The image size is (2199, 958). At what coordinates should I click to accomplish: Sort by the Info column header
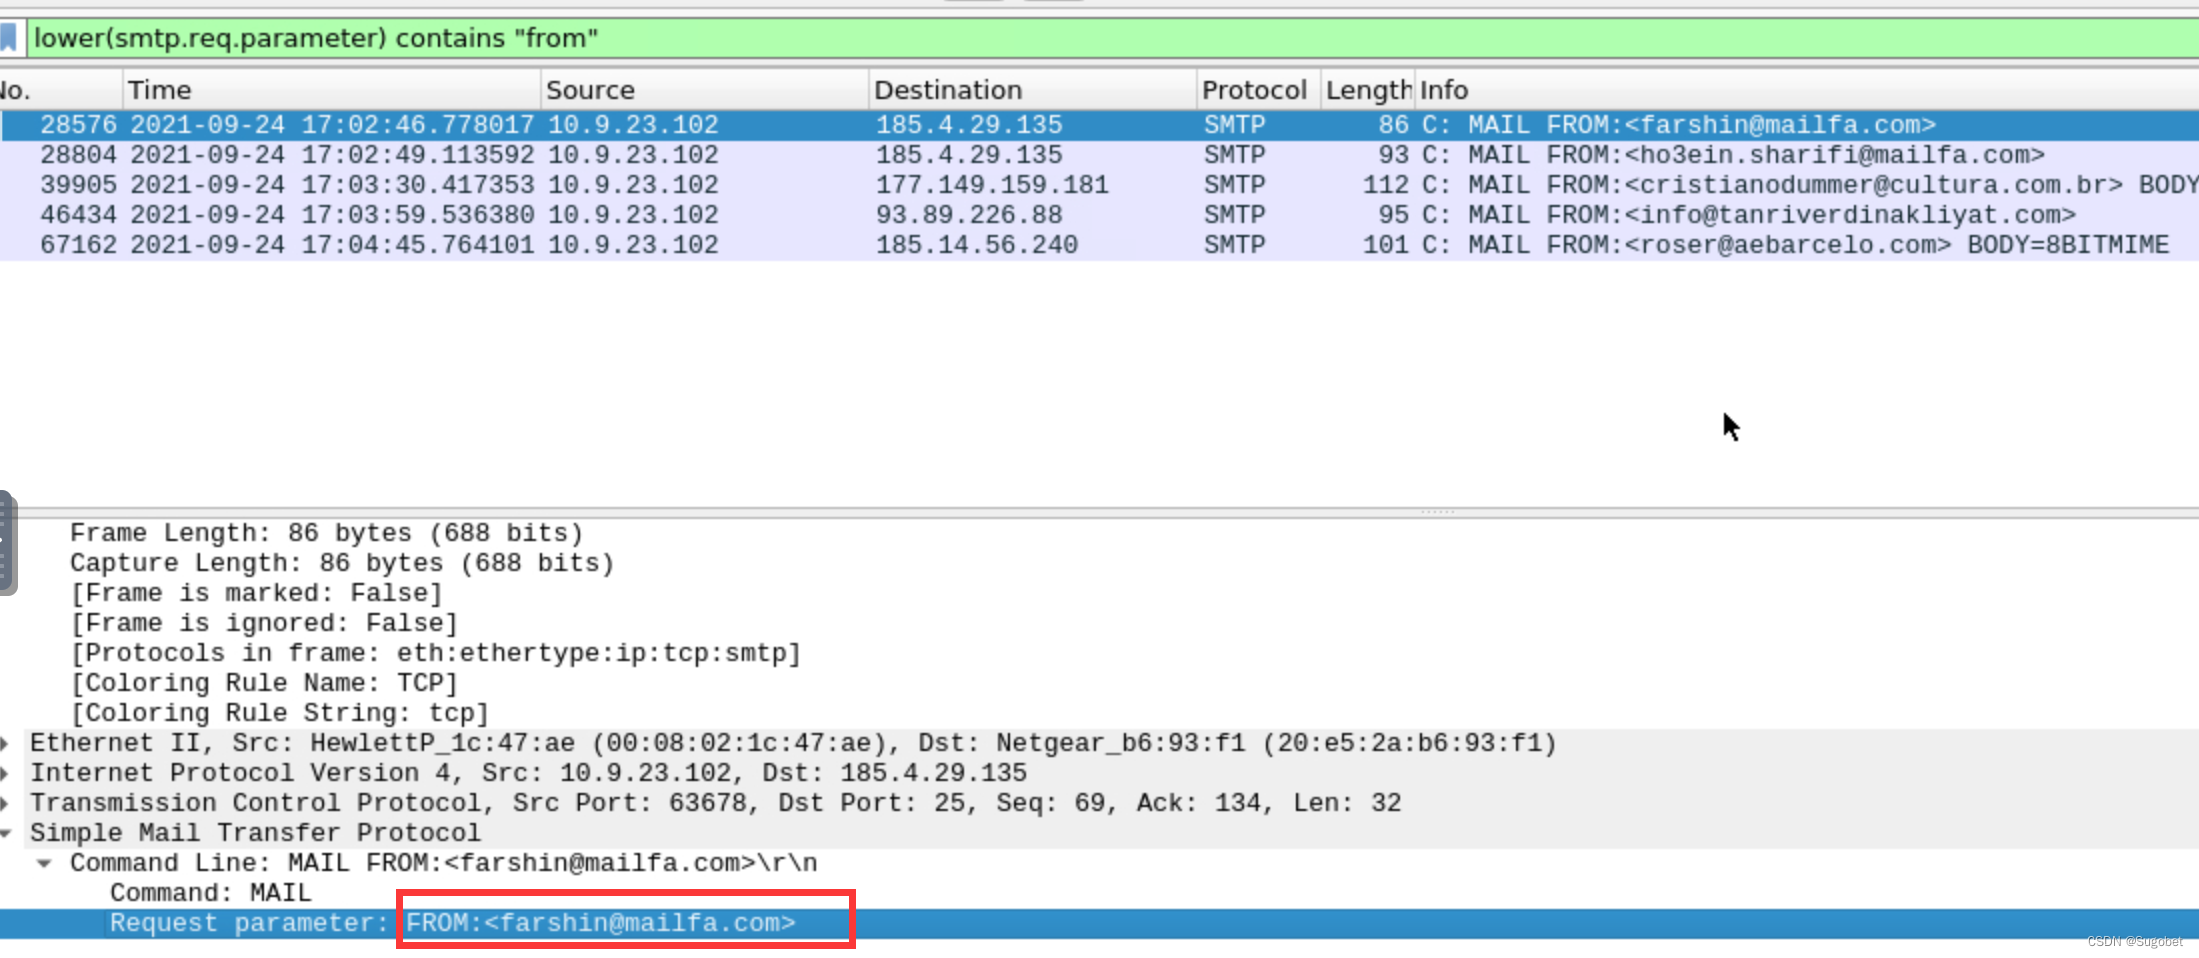1806,90
